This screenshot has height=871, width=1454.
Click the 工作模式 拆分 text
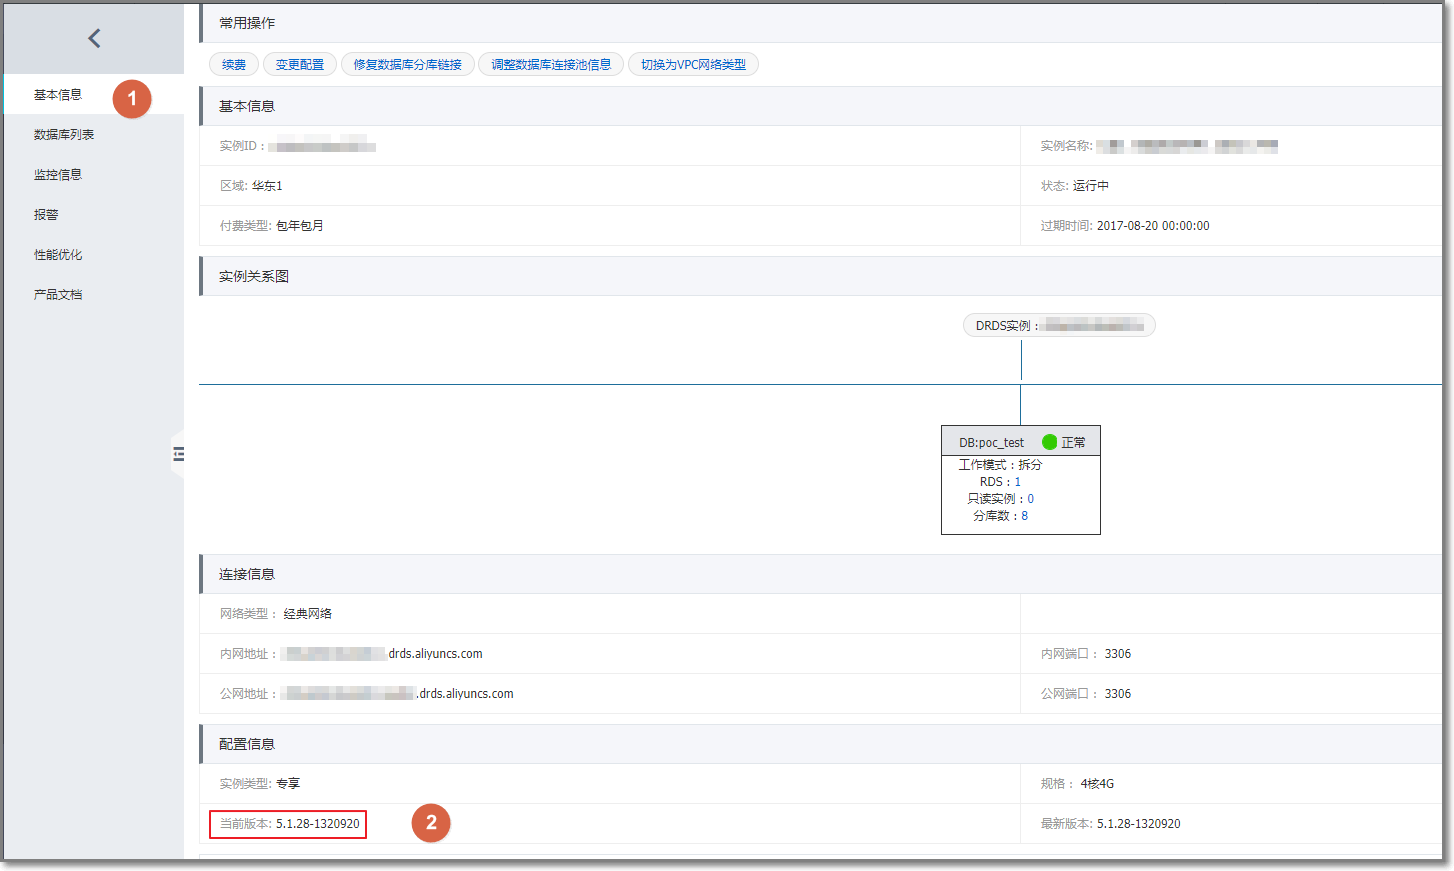1000,465
